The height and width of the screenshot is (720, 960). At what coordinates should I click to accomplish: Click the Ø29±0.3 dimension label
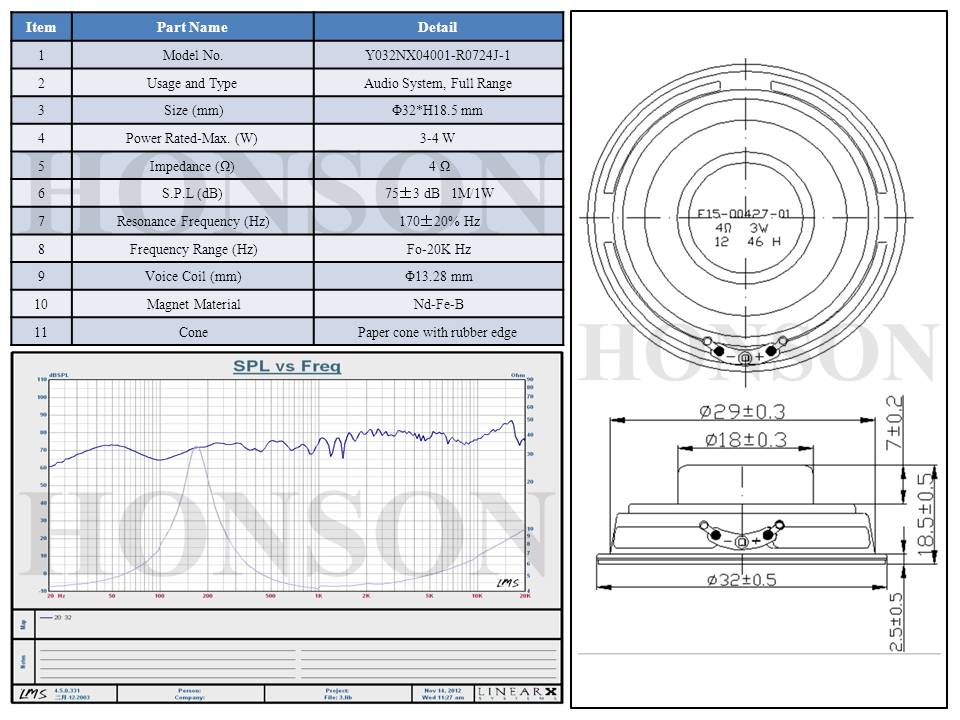click(x=745, y=410)
